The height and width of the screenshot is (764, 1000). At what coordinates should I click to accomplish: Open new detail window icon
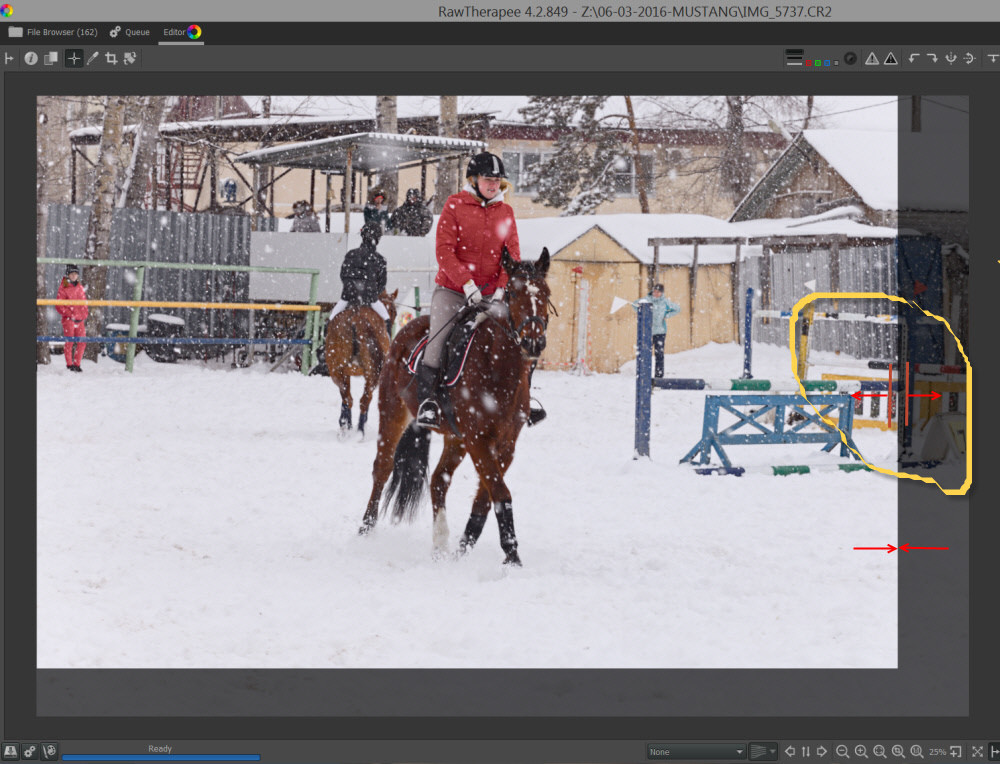[956, 752]
